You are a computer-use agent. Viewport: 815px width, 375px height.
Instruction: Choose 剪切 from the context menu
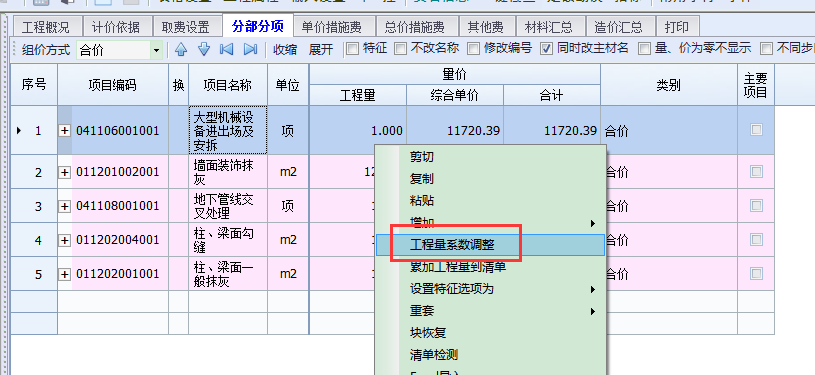point(490,157)
